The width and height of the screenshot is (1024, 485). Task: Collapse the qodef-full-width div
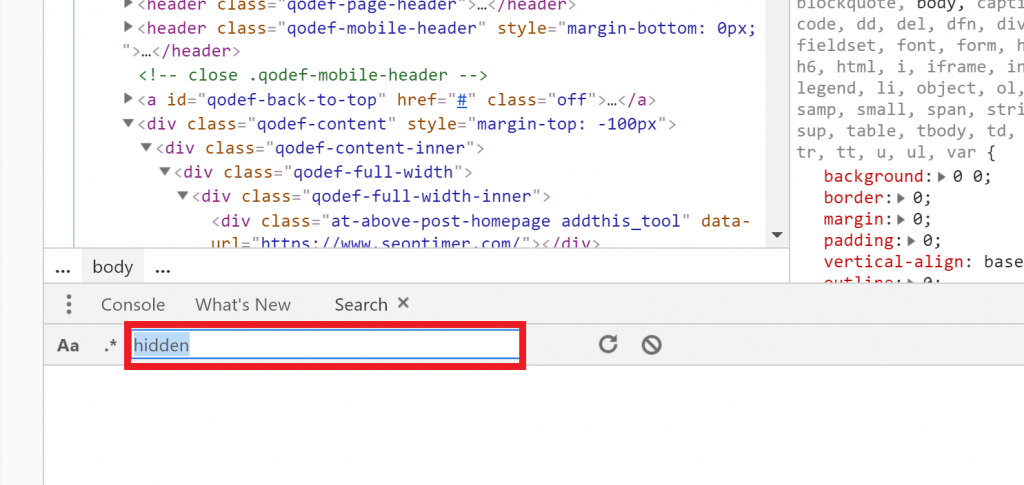[x=165, y=172]
